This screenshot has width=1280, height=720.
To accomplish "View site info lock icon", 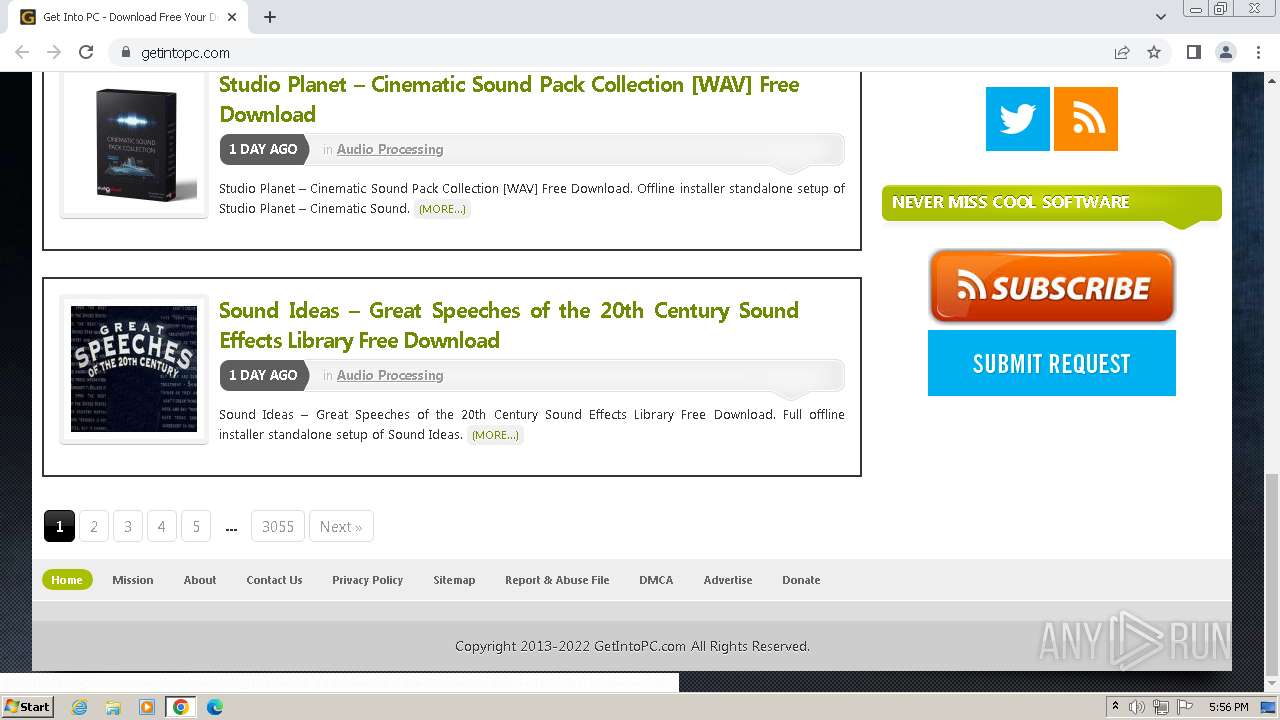I will (x=125, y=52).
